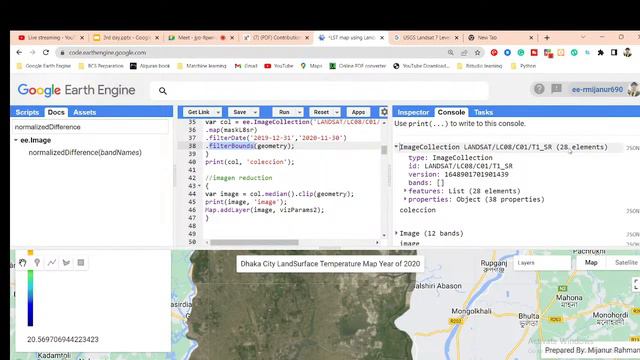Switch map to Map view

tap(591, 262)
